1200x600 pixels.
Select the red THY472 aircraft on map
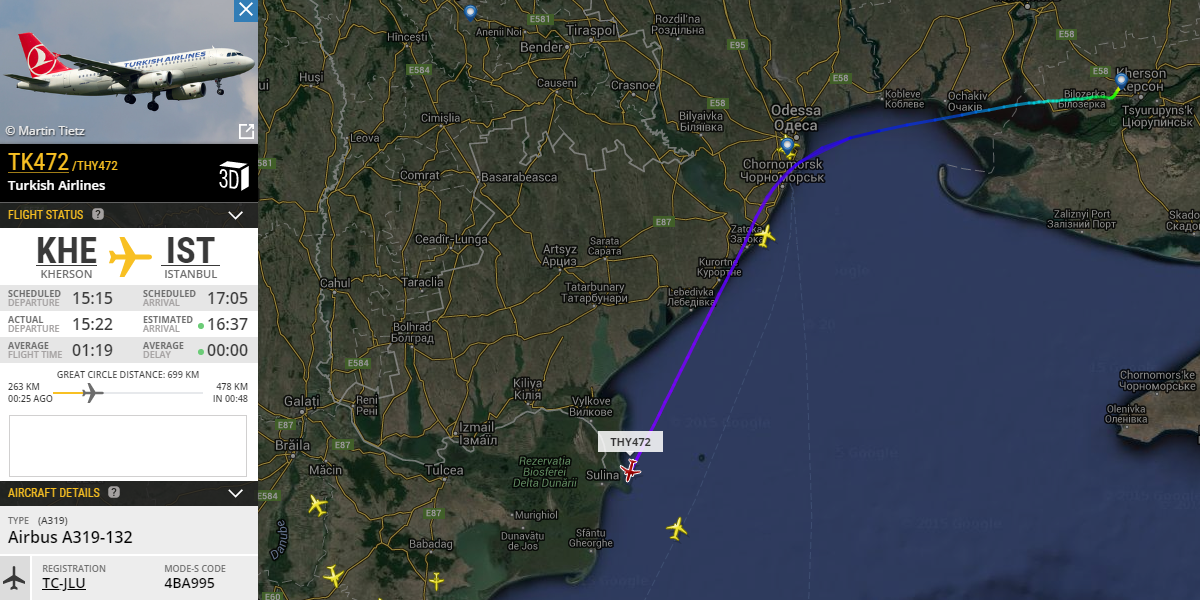tap(630, 468)
